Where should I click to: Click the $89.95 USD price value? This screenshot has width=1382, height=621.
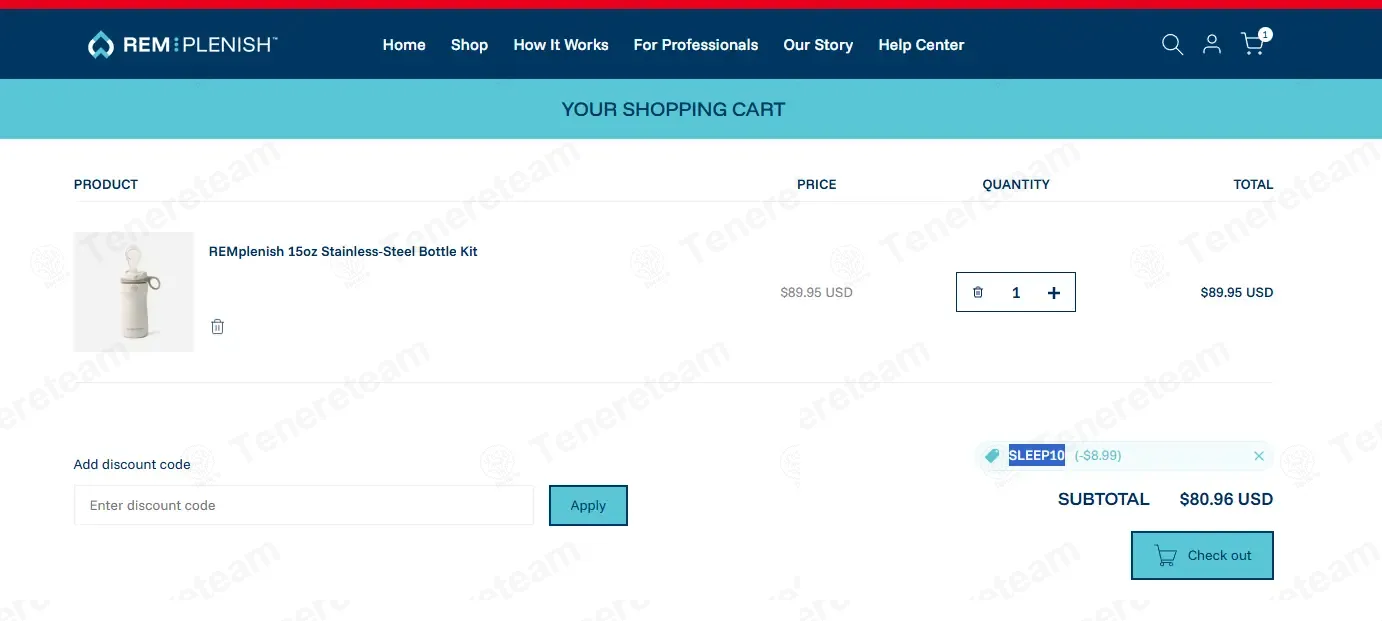pos(816,293)
